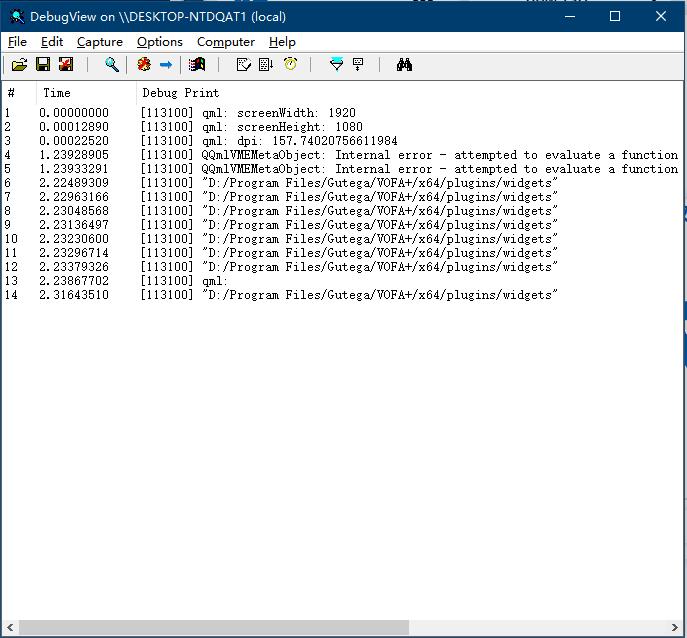
Task: Click the horizontal scrollbar thumb
Action: click(x=213, y=627)
